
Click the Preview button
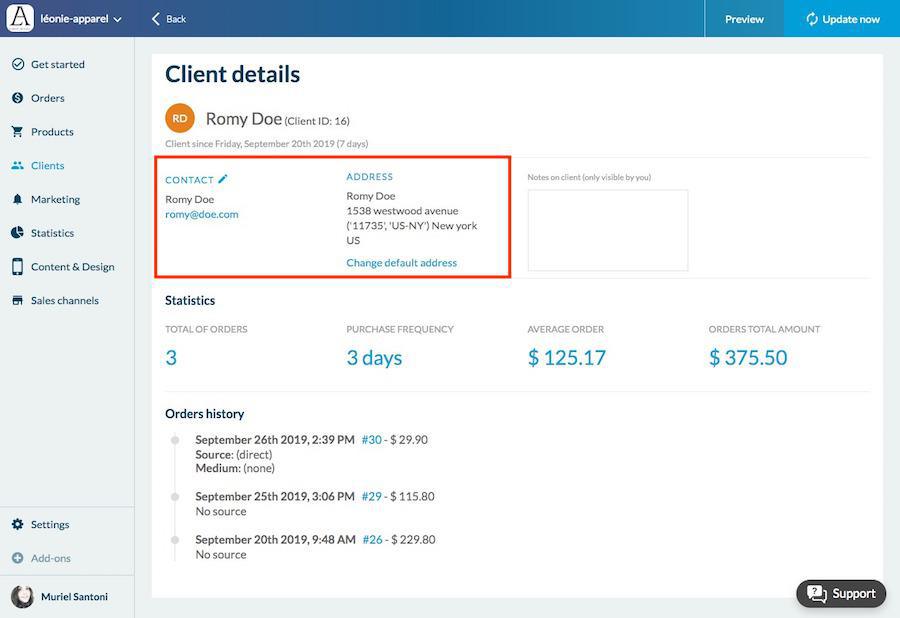744,19
